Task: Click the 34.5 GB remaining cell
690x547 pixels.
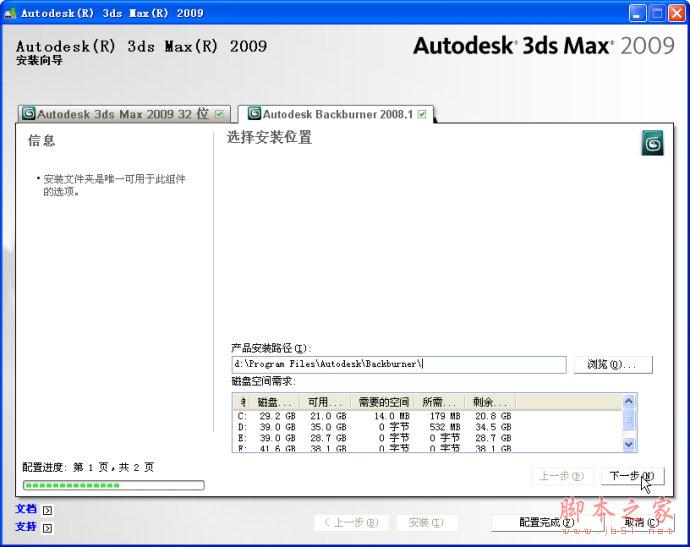Action: (x=493, y=427)
